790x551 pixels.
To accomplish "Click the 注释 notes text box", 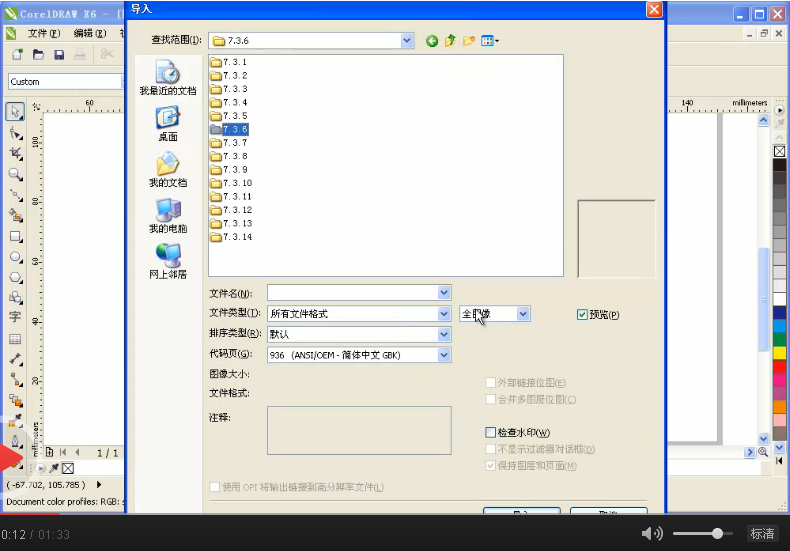I will [x=359, y=431].
